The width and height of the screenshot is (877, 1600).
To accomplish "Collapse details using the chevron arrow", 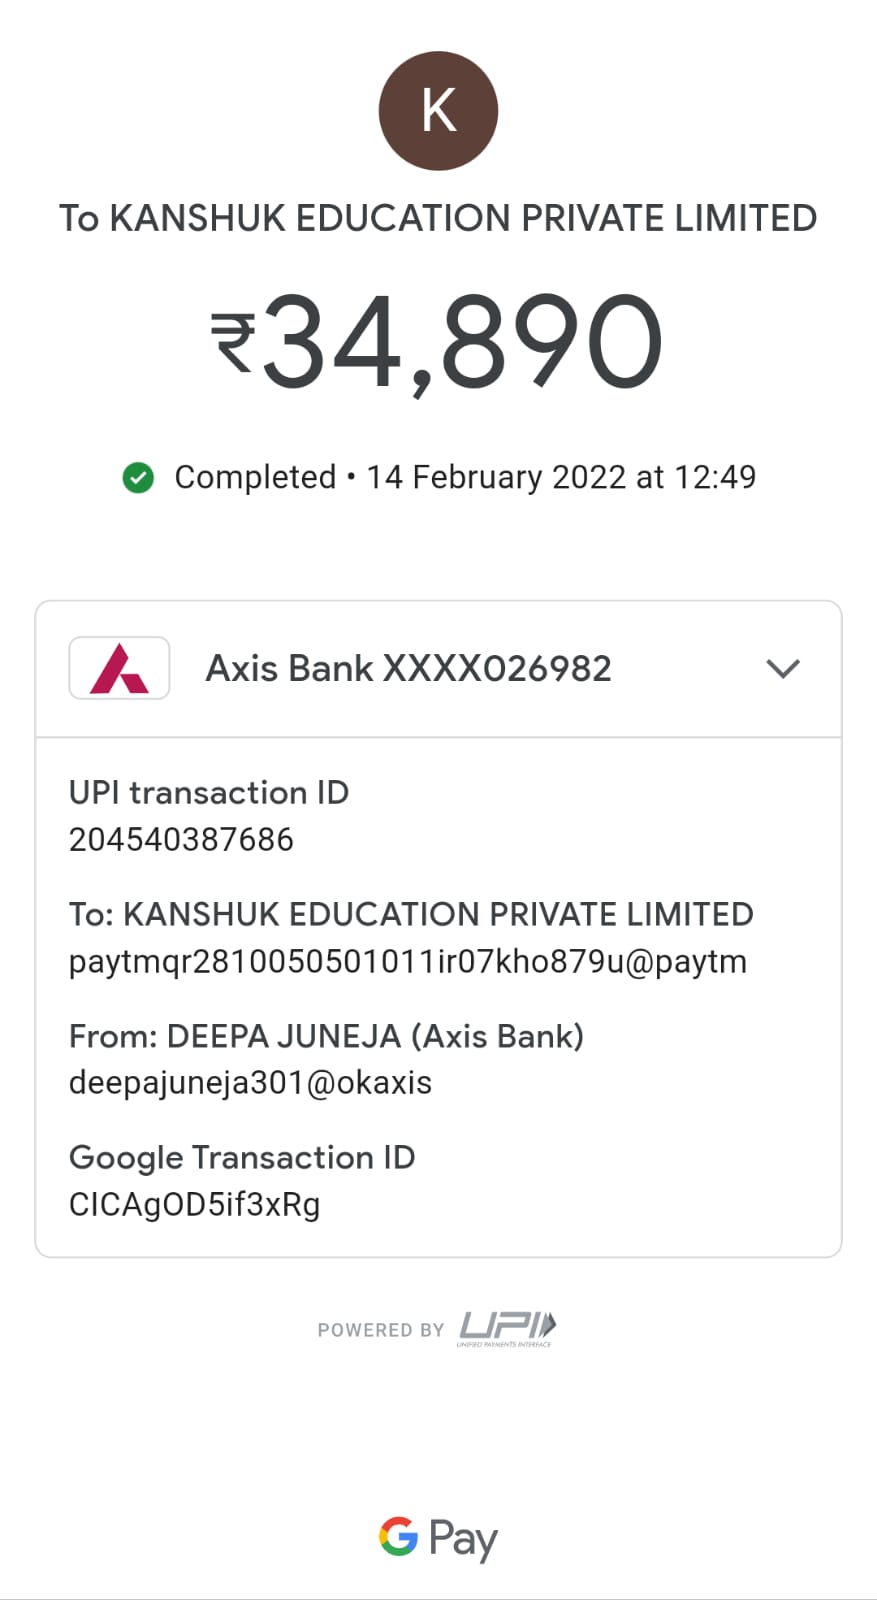I will coord(783,668).
